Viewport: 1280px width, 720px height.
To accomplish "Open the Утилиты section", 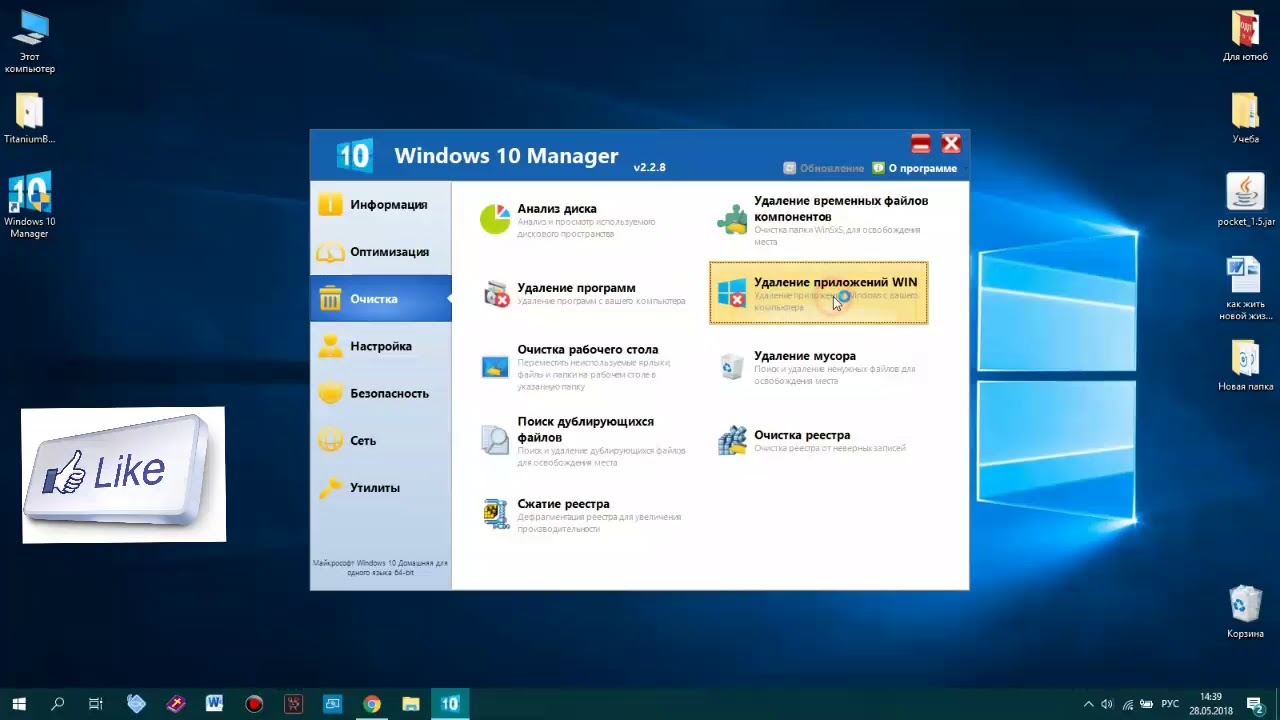I will pyautogui.click(x=380, y=487).
